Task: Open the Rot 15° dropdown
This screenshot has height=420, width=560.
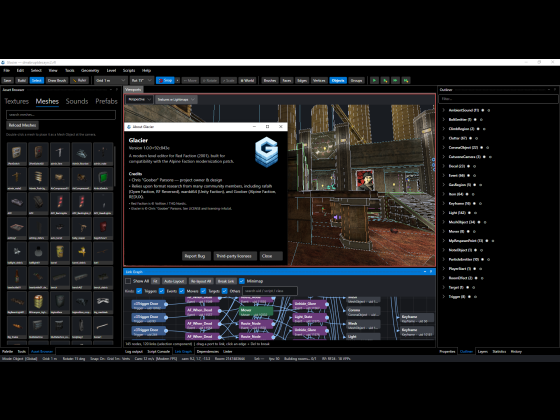Action: coord(142,80)
